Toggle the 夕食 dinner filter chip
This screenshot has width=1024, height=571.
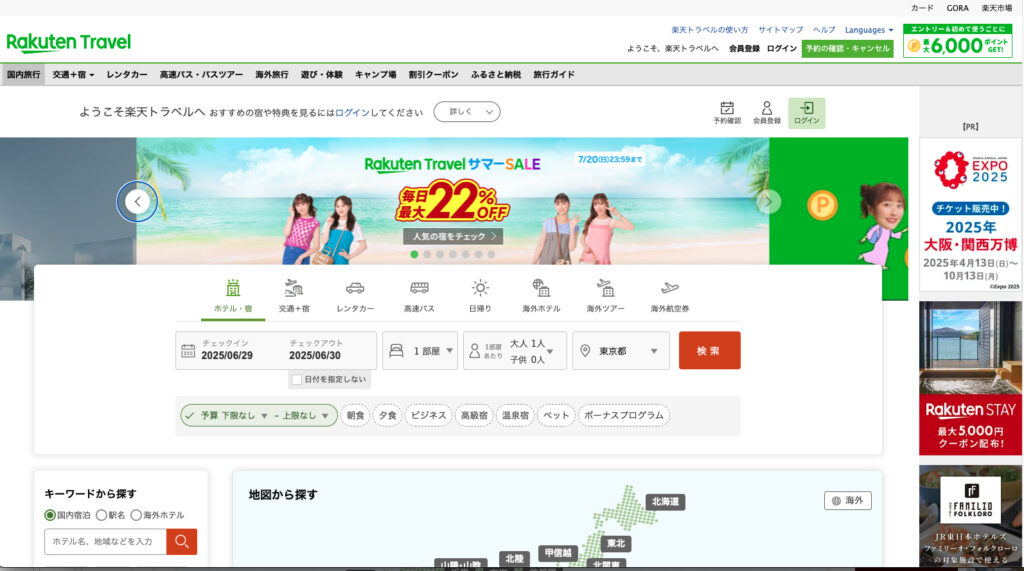387,415
